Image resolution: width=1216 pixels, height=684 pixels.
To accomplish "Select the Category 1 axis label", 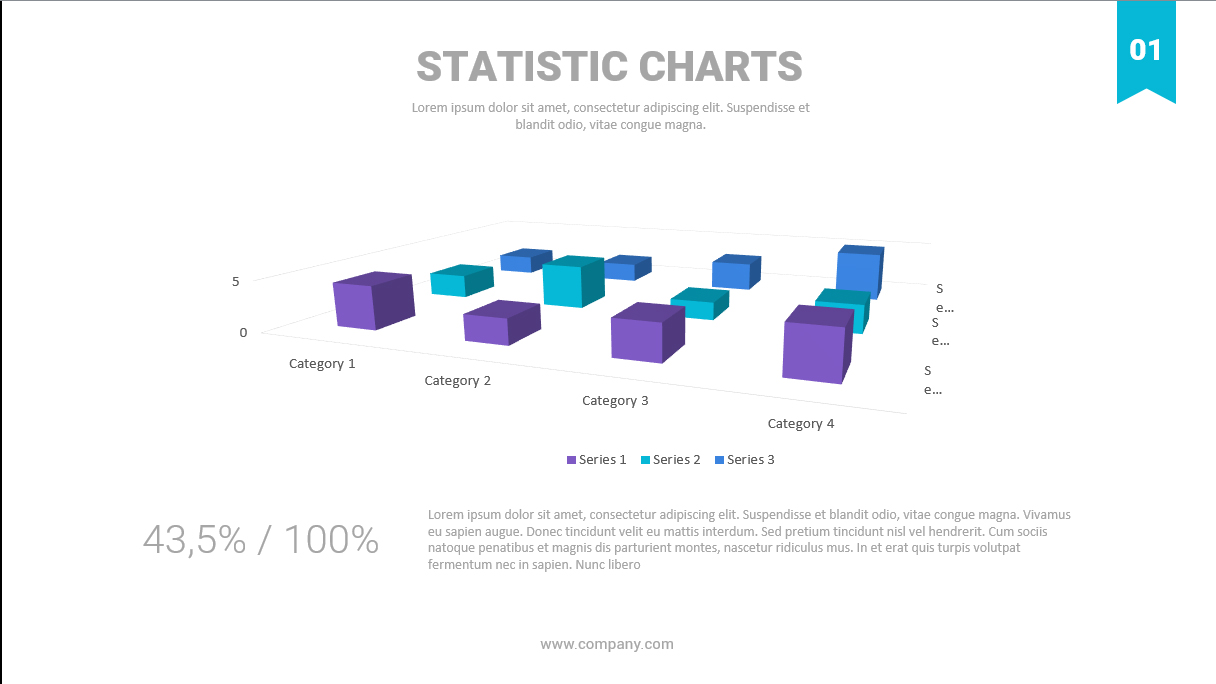I will (x=322, y=364).
